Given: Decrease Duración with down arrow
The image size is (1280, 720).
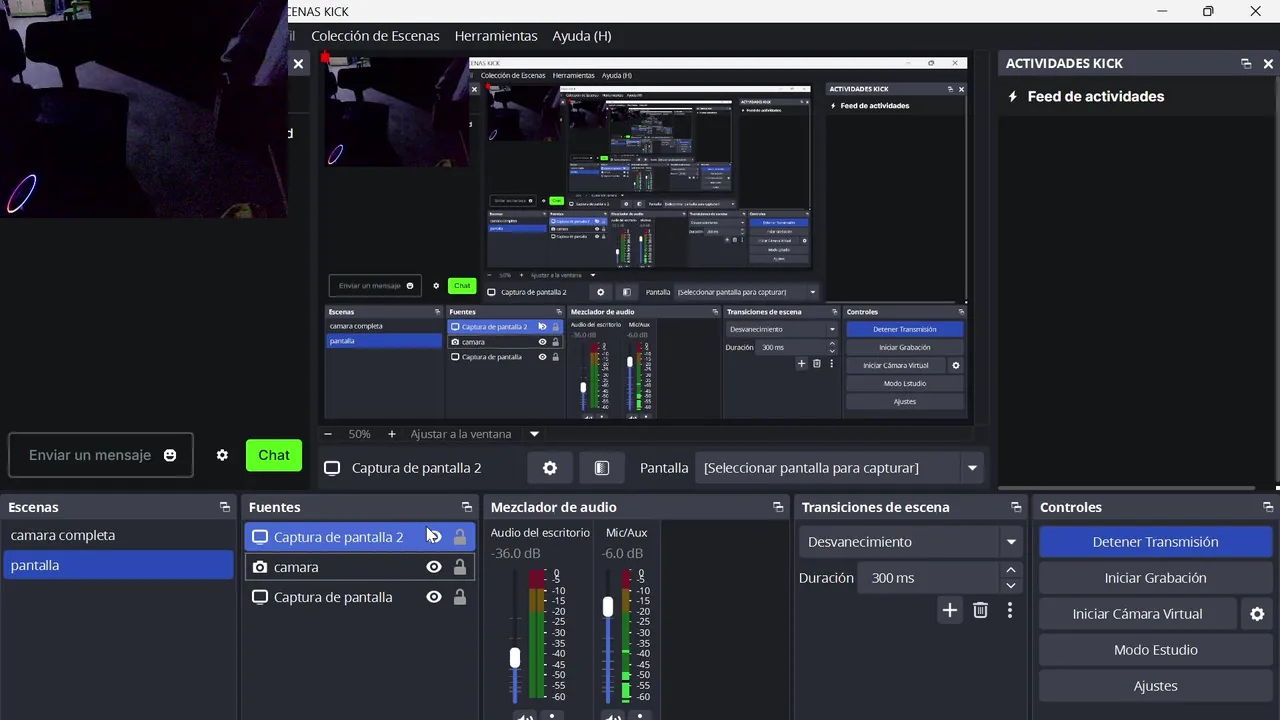Looking at the screenshot, I should click(x=1011, y=585).
